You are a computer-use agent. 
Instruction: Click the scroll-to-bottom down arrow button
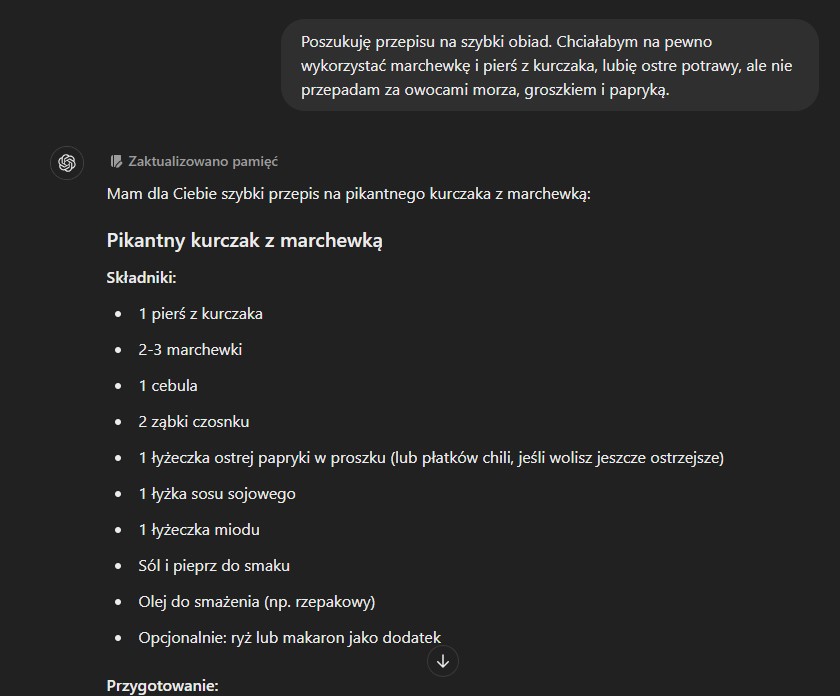tap(442, 662)
